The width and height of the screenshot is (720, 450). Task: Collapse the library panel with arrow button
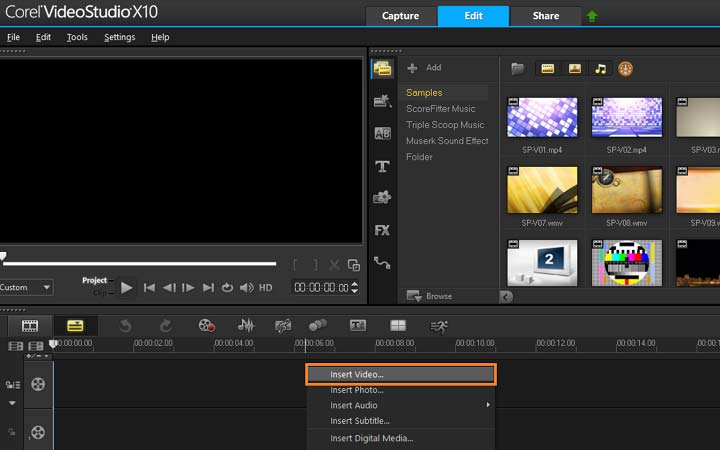click(505, 297)
